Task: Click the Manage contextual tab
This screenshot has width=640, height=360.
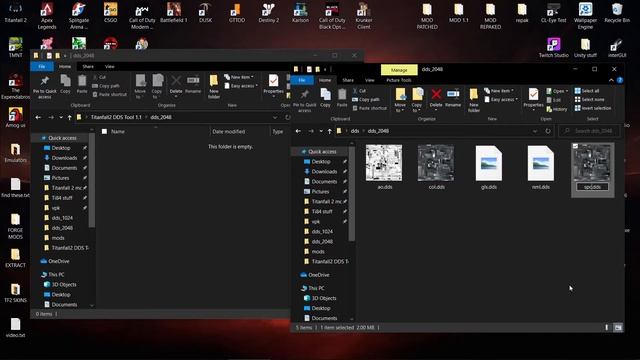Action: click(399, 70)
